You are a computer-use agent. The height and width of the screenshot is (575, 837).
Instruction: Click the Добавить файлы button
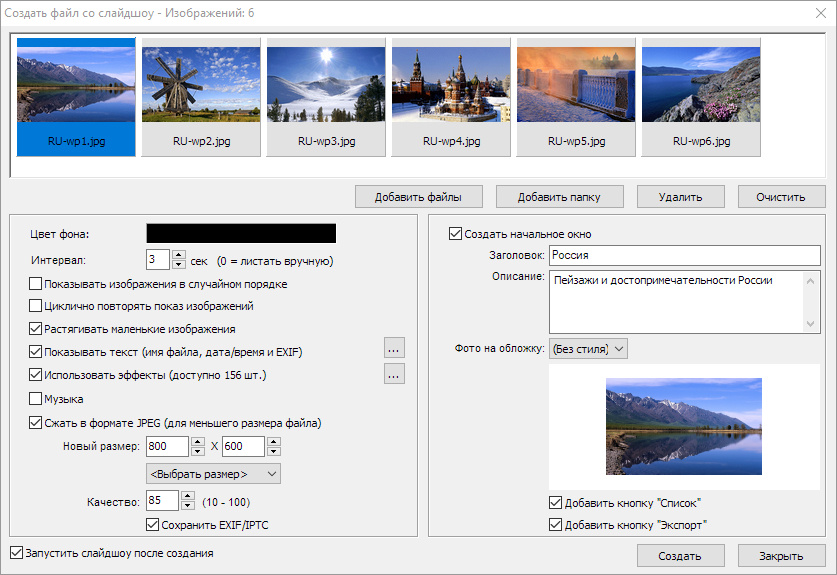[x=418, y=197]
